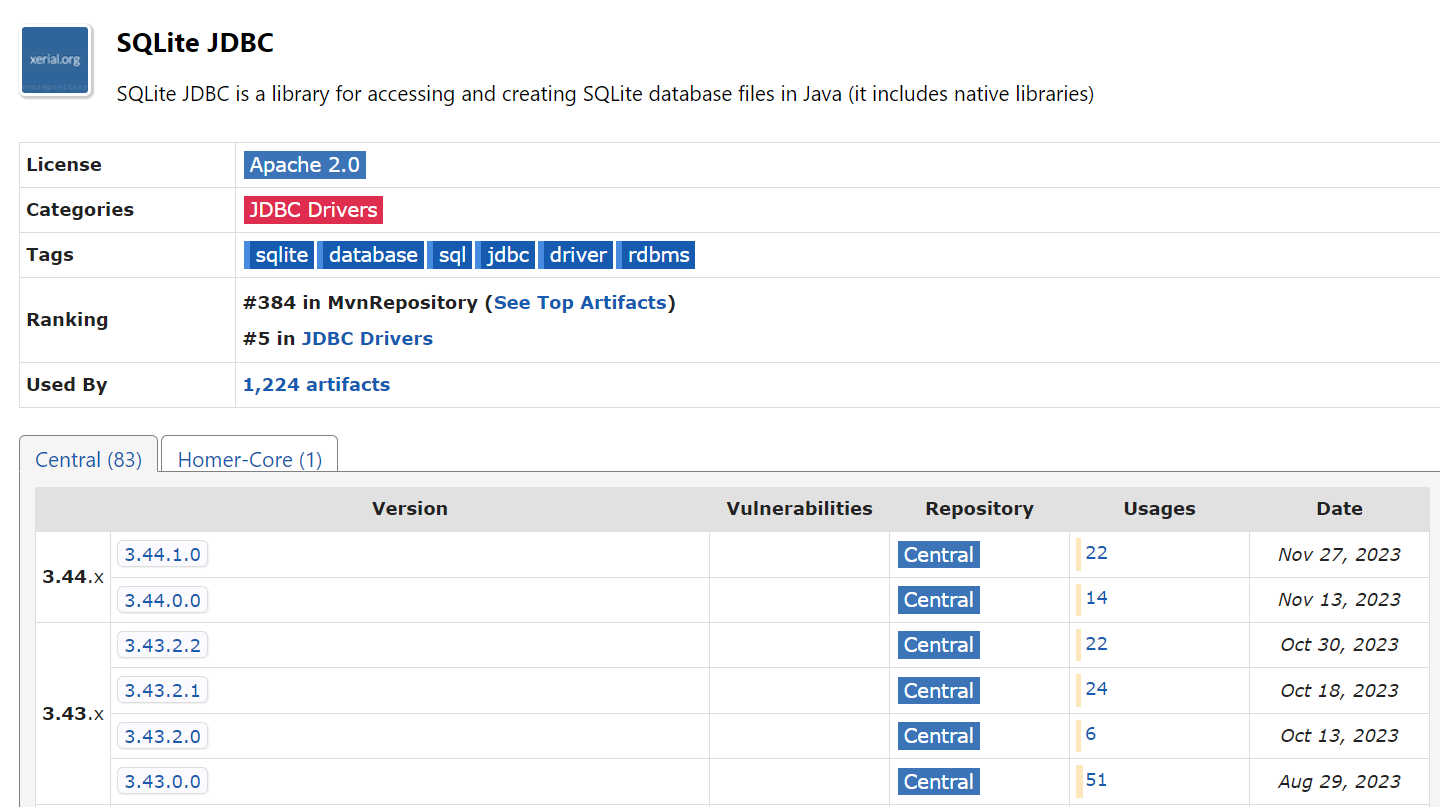
Task: Open the JDBC Drivers category badge
Action: [x=313, y=210]
